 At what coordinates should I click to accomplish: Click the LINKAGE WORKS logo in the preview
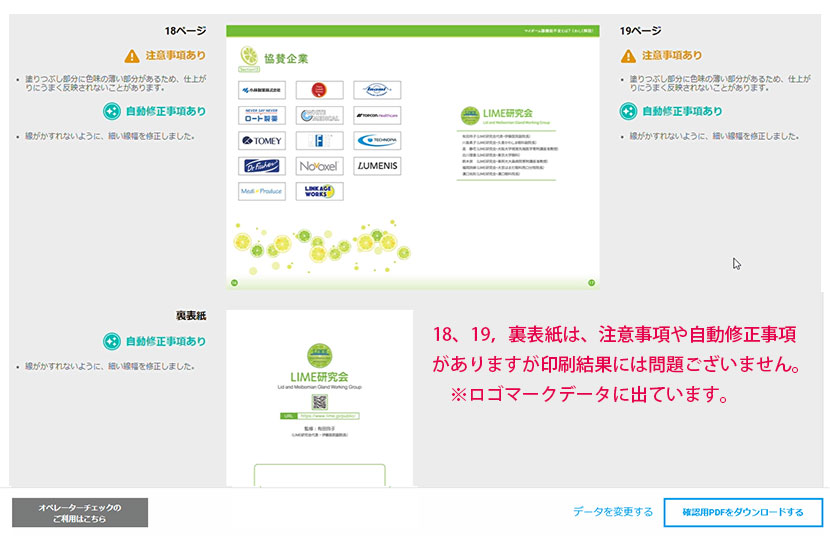click(x=319, y=191)
